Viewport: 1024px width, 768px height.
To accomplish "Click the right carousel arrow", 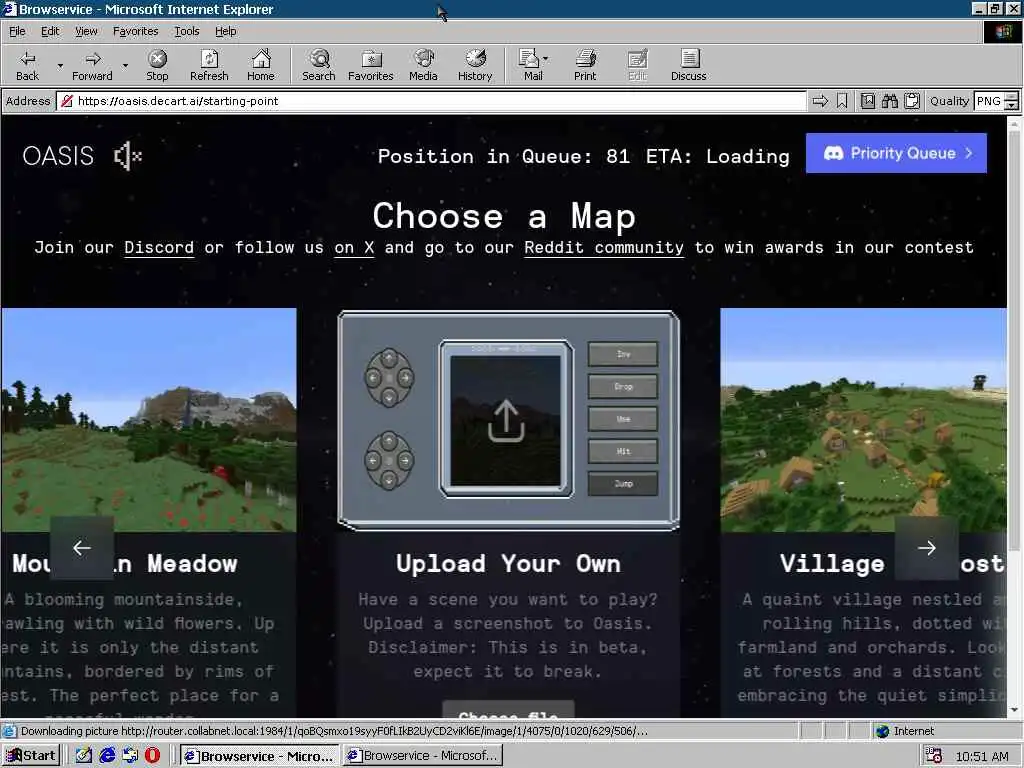I will 927,548.
